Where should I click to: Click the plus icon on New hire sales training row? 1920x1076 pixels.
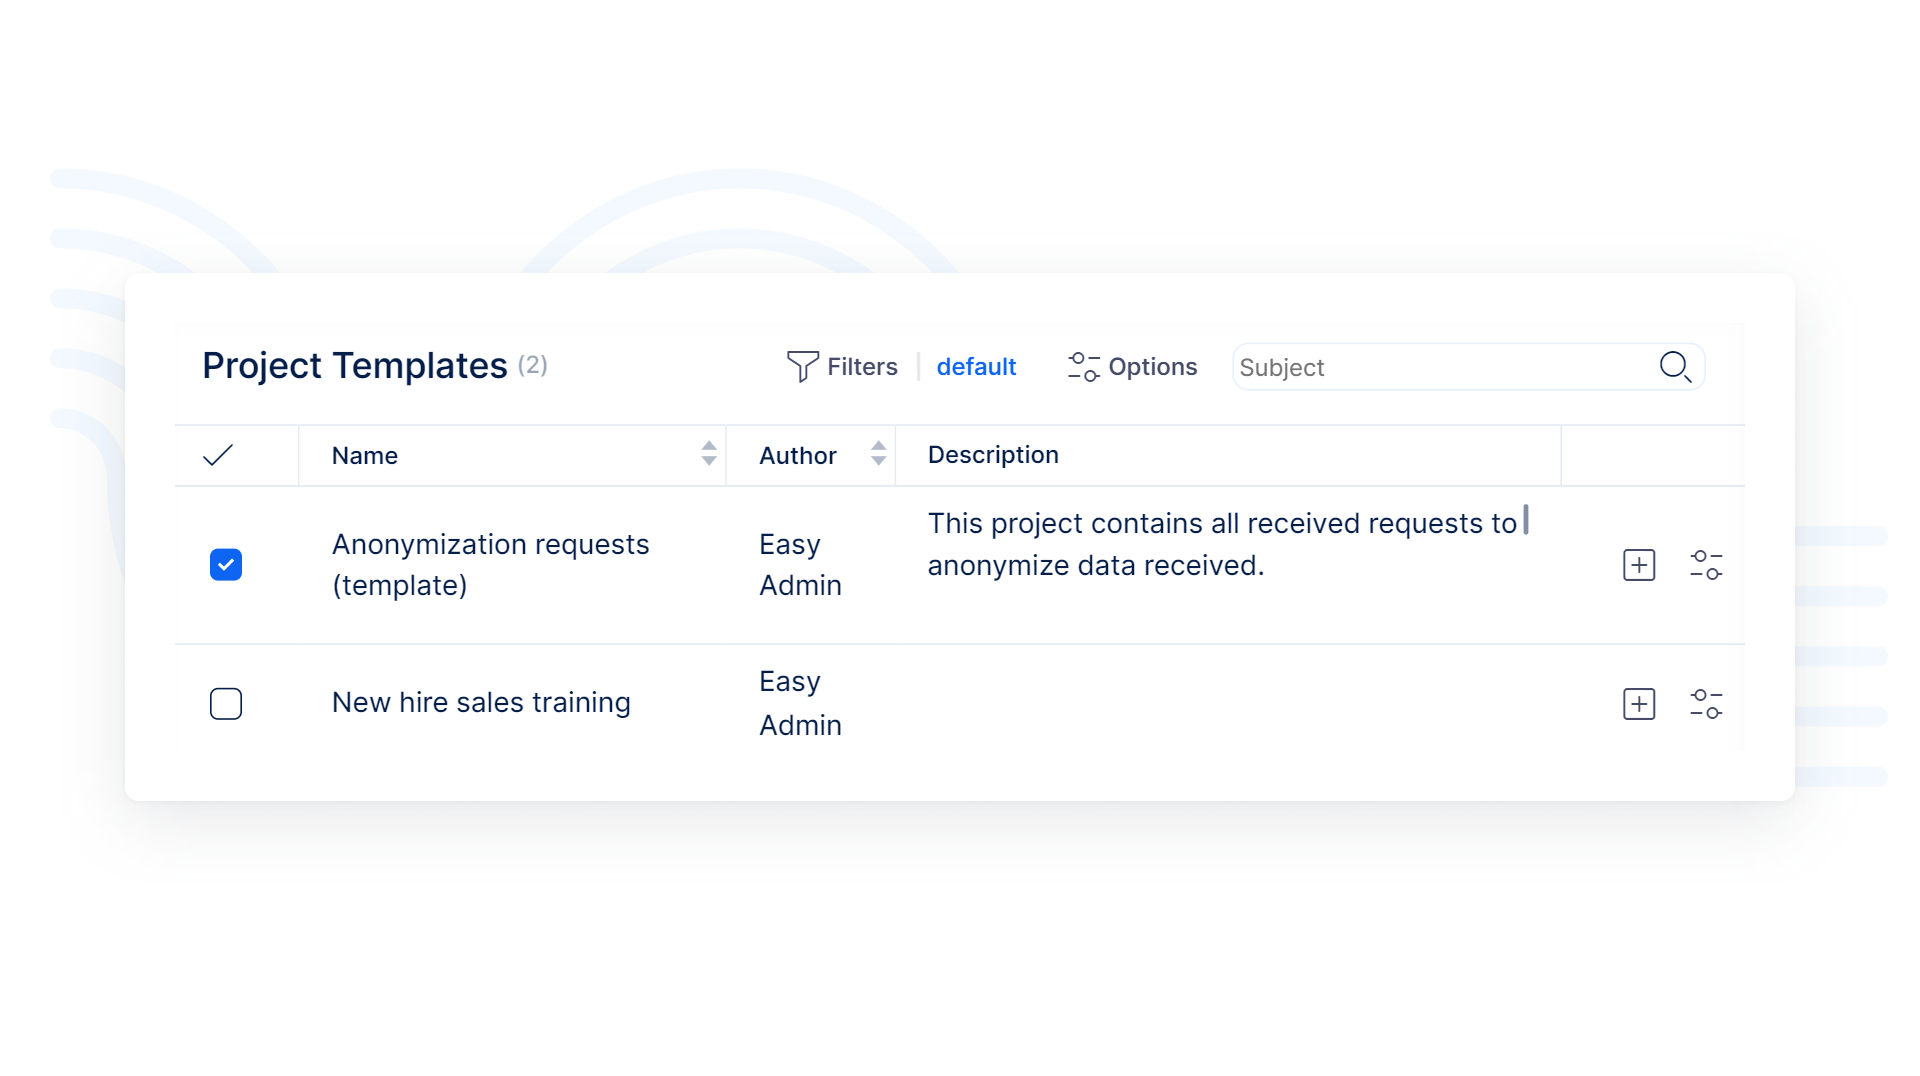click(1638, 704)
